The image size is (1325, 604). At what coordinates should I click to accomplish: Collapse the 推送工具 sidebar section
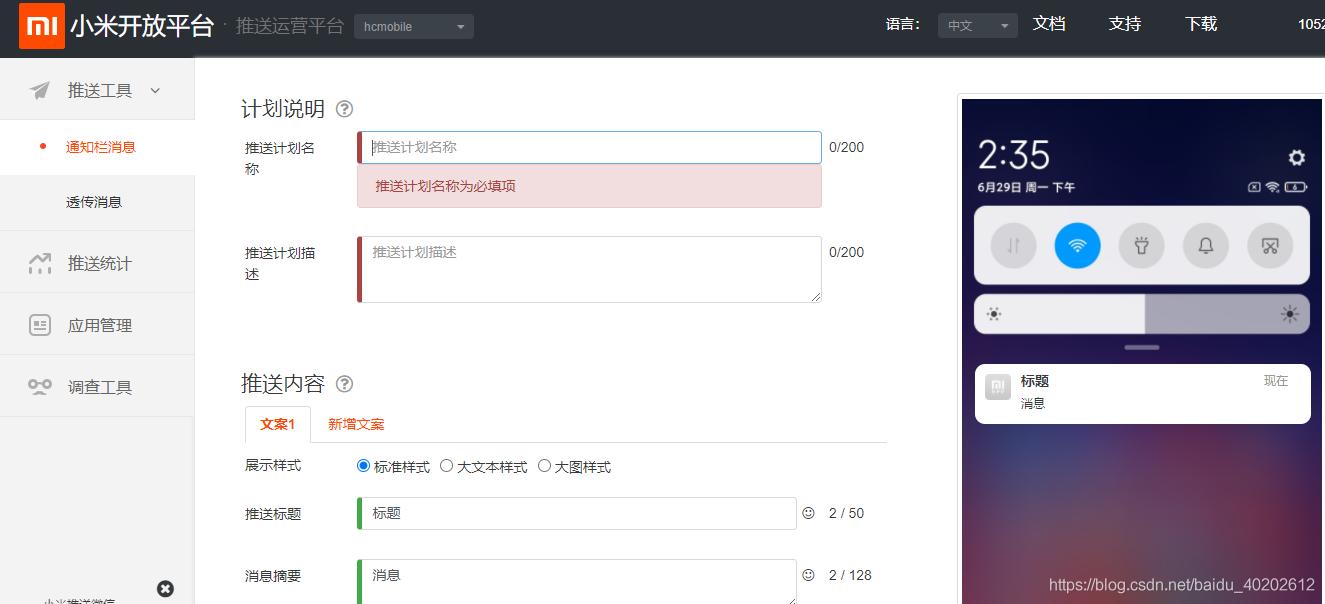pyautogui.click(x=155, y=89)
